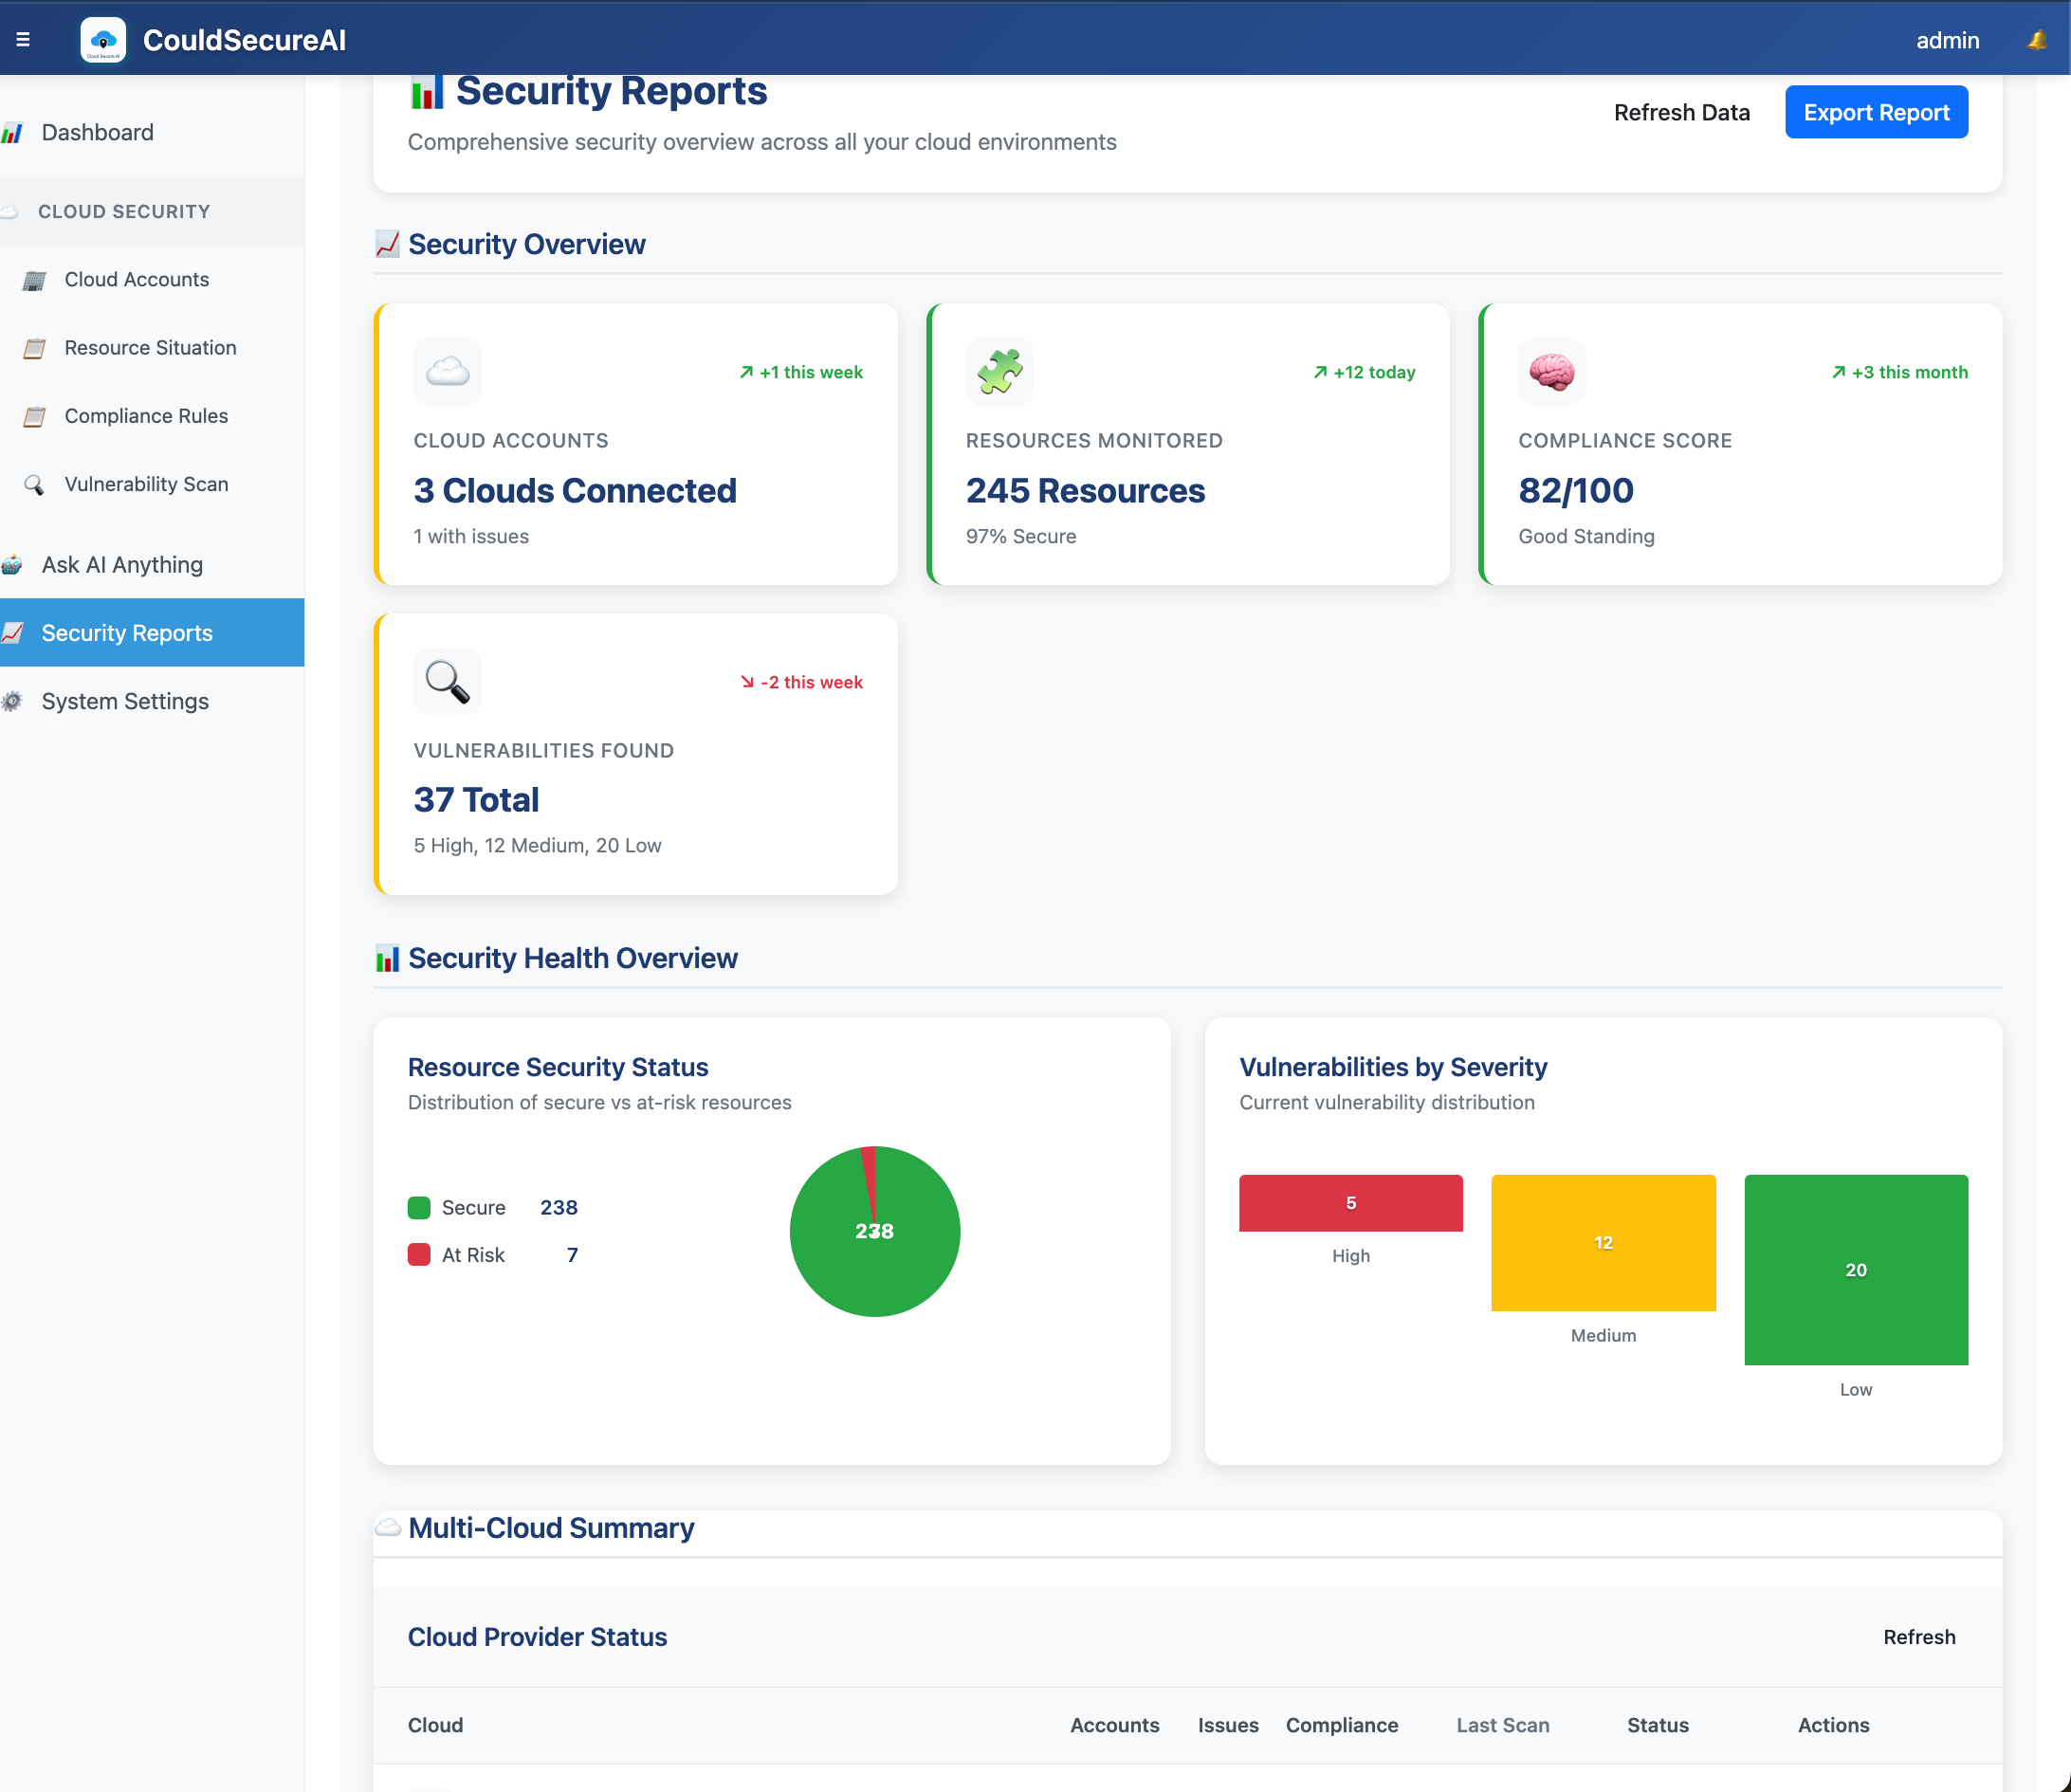Open Compliance Rules from the sidebar
The height and width of the screenshot is (1792, 2071).
(146, 416)
